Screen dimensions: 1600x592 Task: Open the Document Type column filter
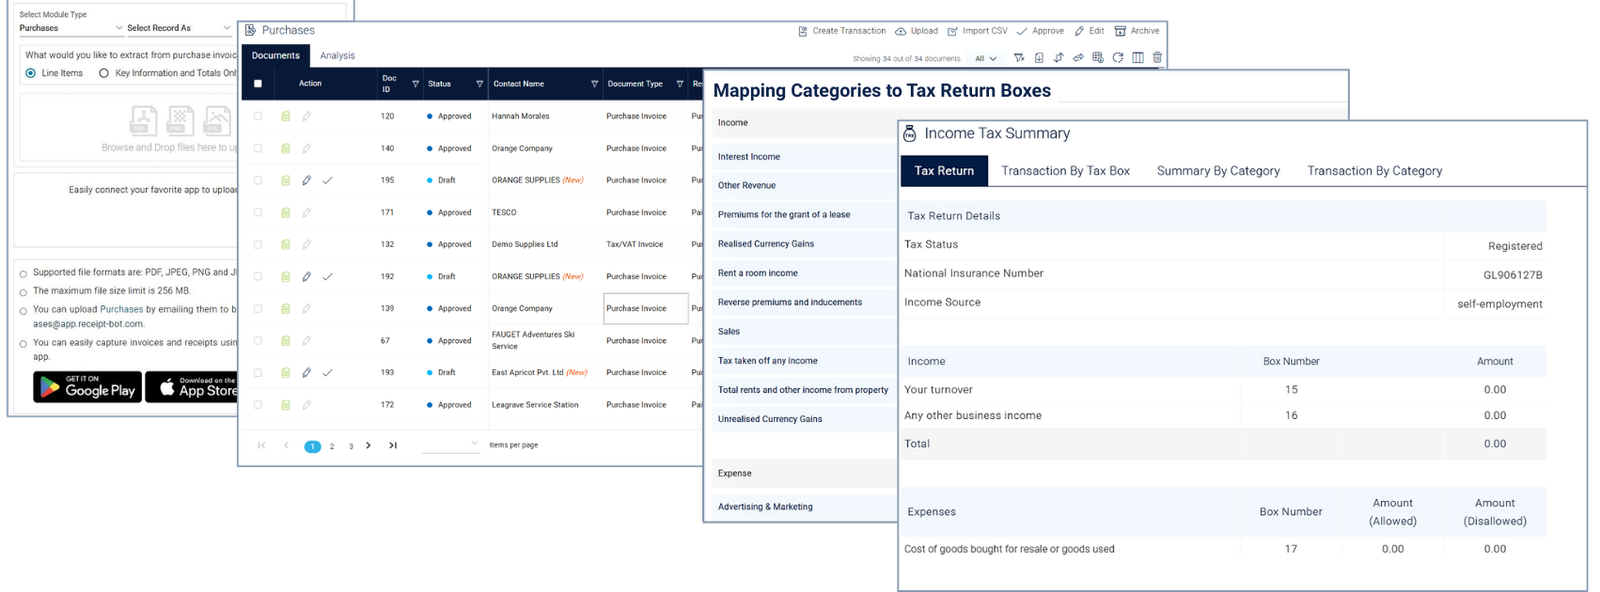[680, 84]
